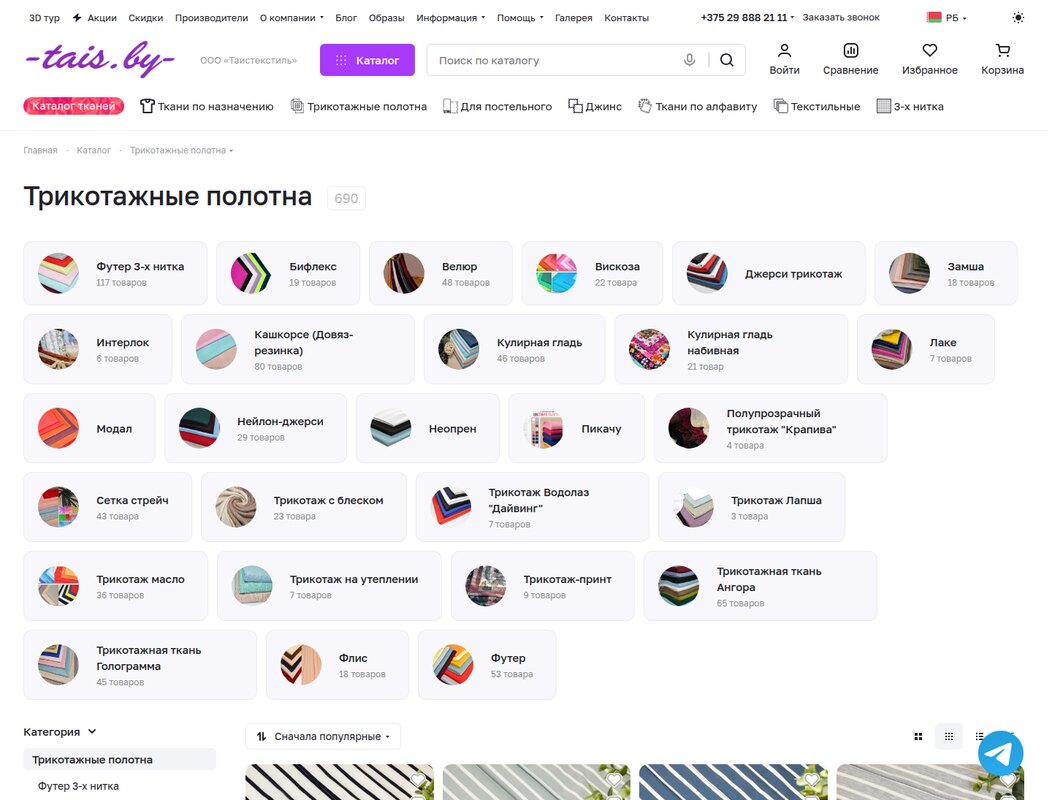Image resolution: width=1052 pixels, height=800 pixels.
Task: Open the Бифлекс category tile
Action: click(288, 273)
